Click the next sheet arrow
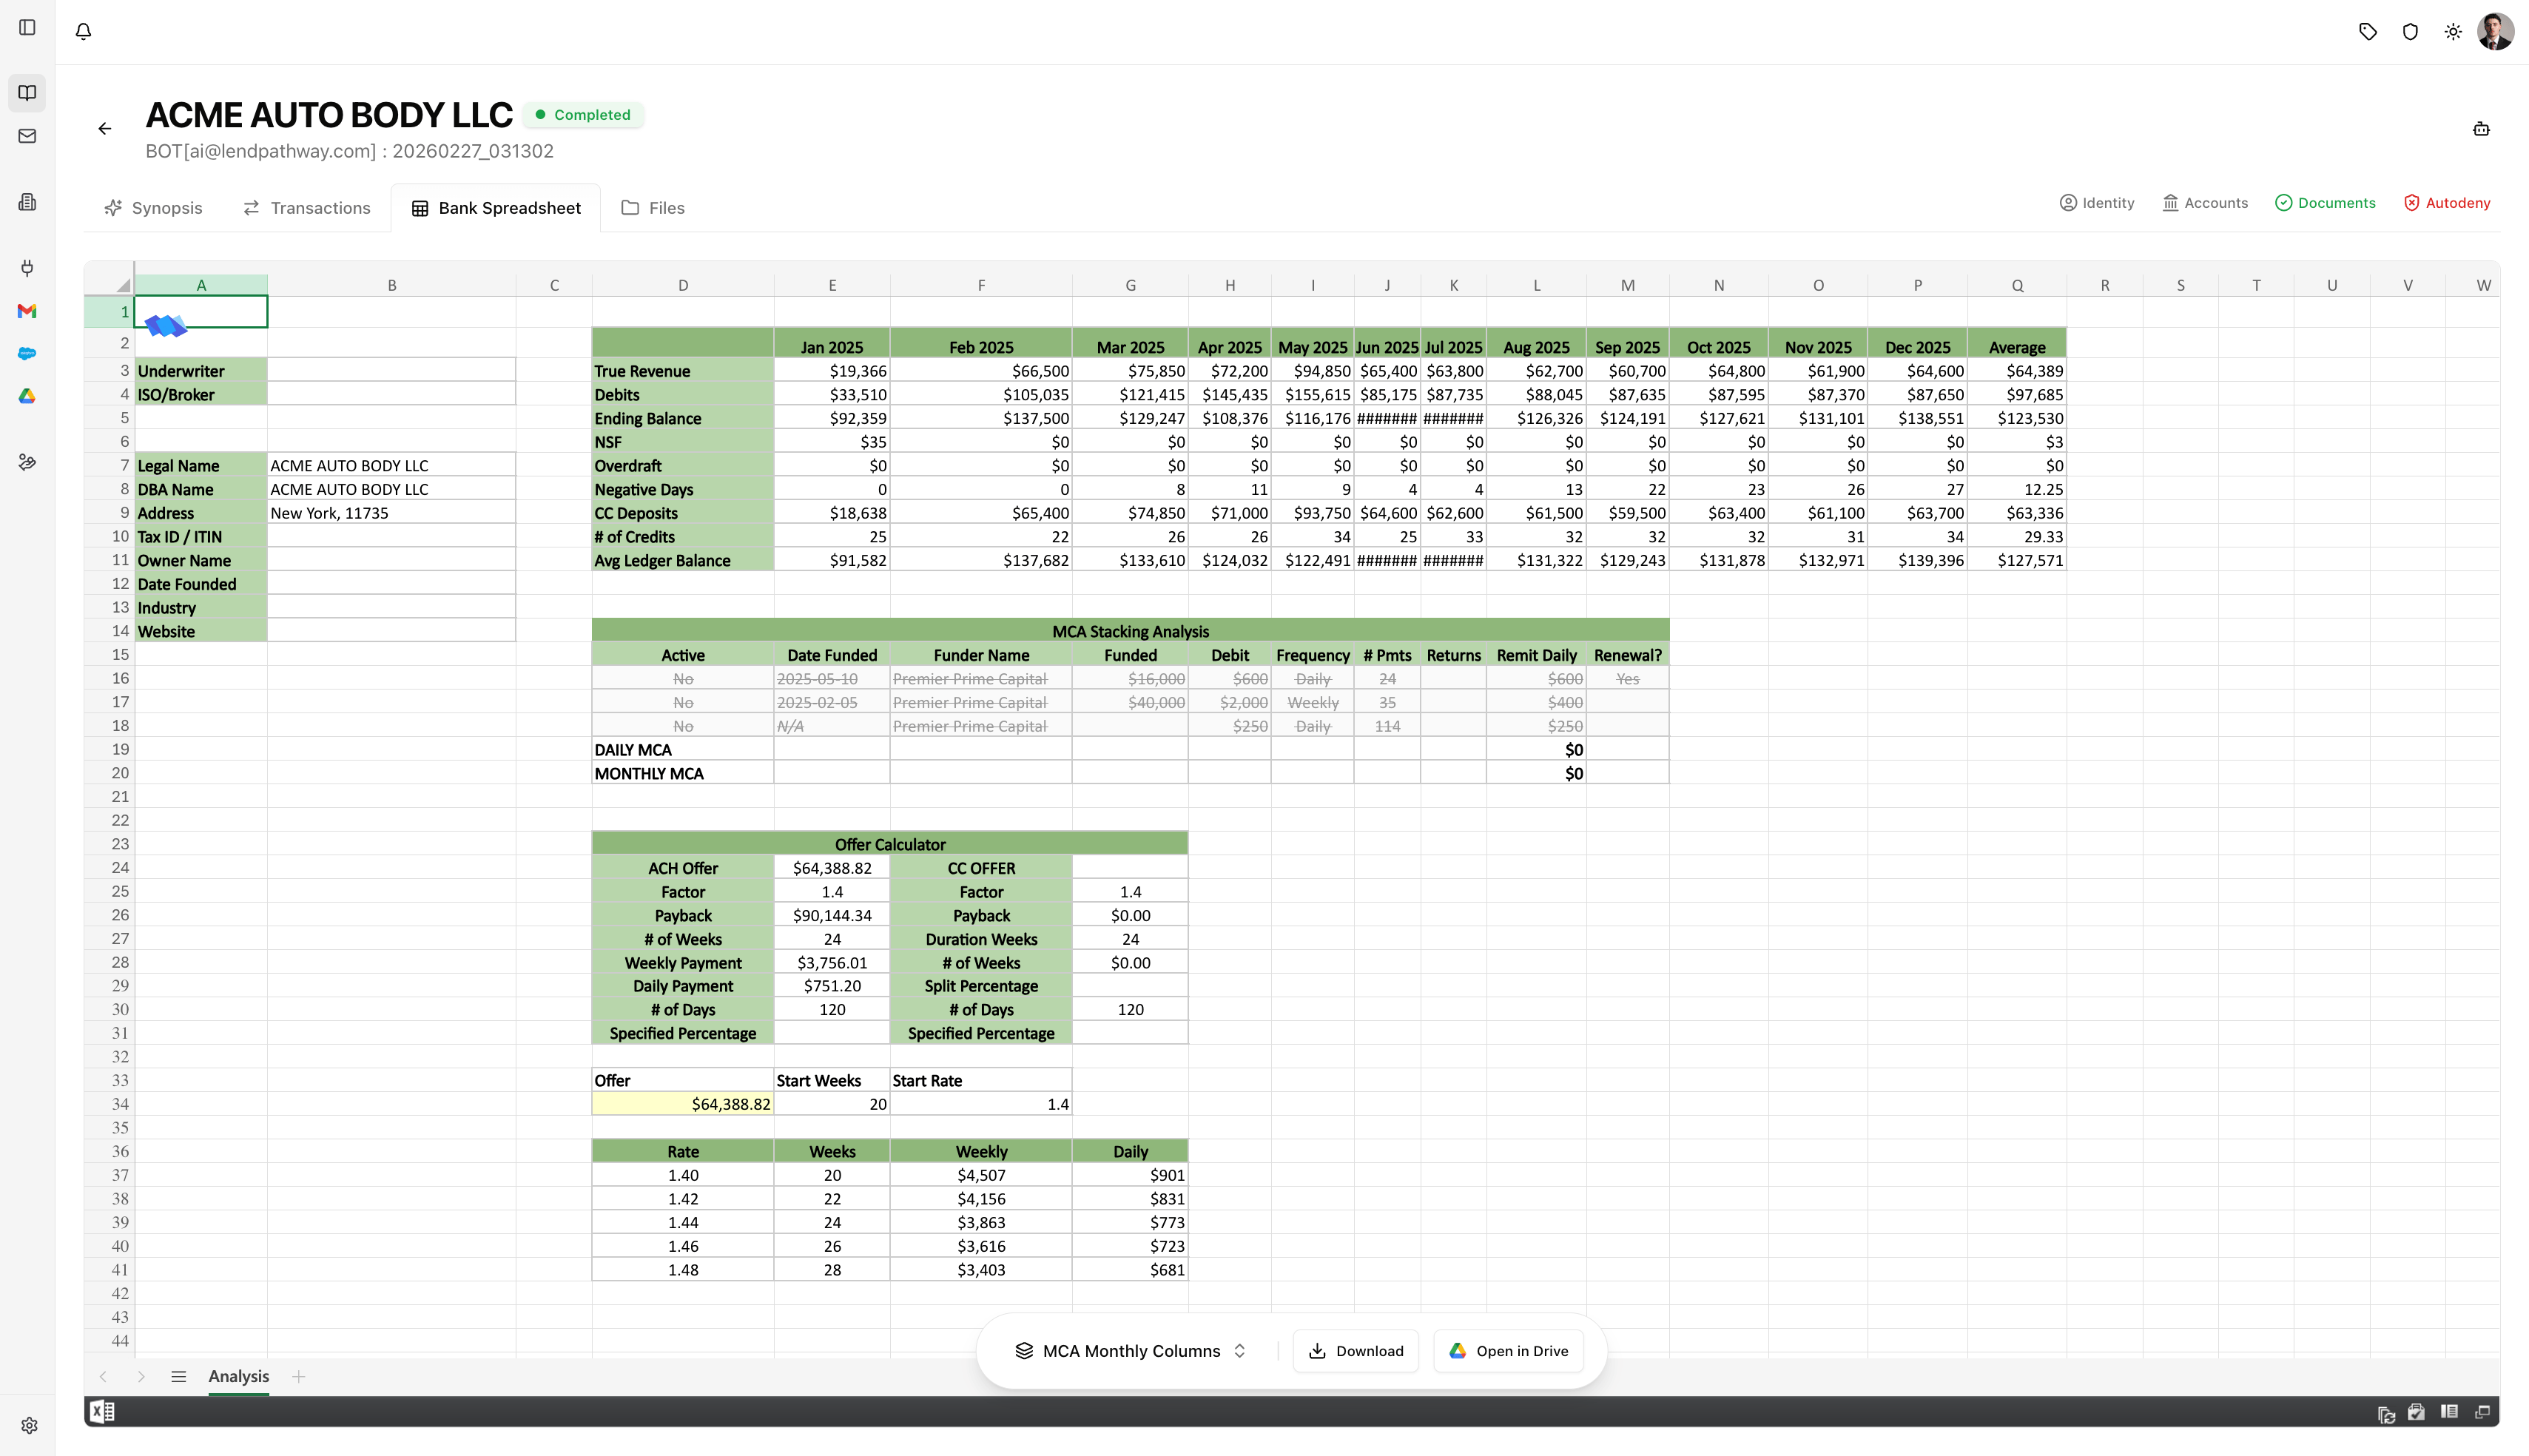 click(141, 1377)
